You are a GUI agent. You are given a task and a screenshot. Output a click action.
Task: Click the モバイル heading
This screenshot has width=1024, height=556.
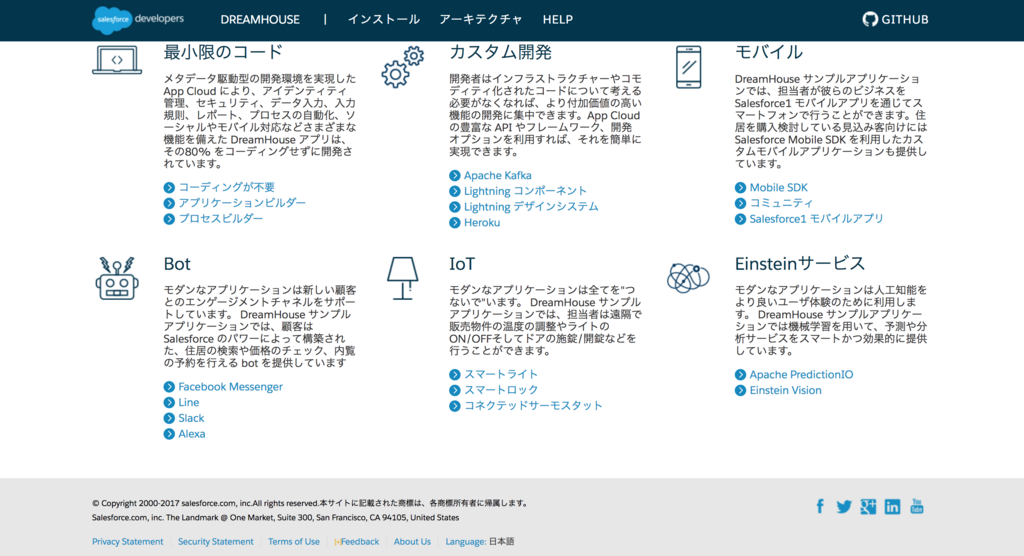769,52
